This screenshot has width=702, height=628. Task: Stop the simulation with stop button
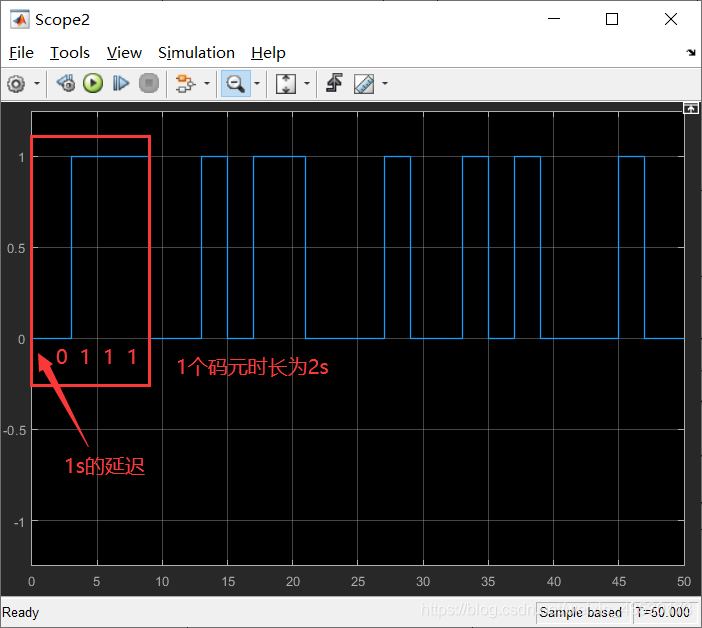(149, 83)
